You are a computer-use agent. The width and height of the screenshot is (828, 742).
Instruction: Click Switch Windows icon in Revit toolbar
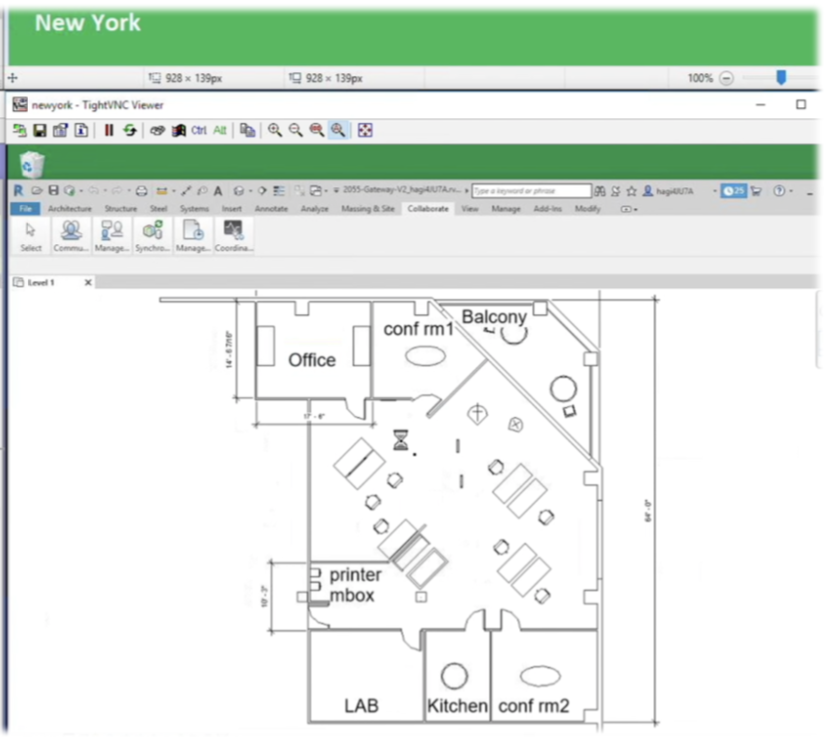click(316, 191)
